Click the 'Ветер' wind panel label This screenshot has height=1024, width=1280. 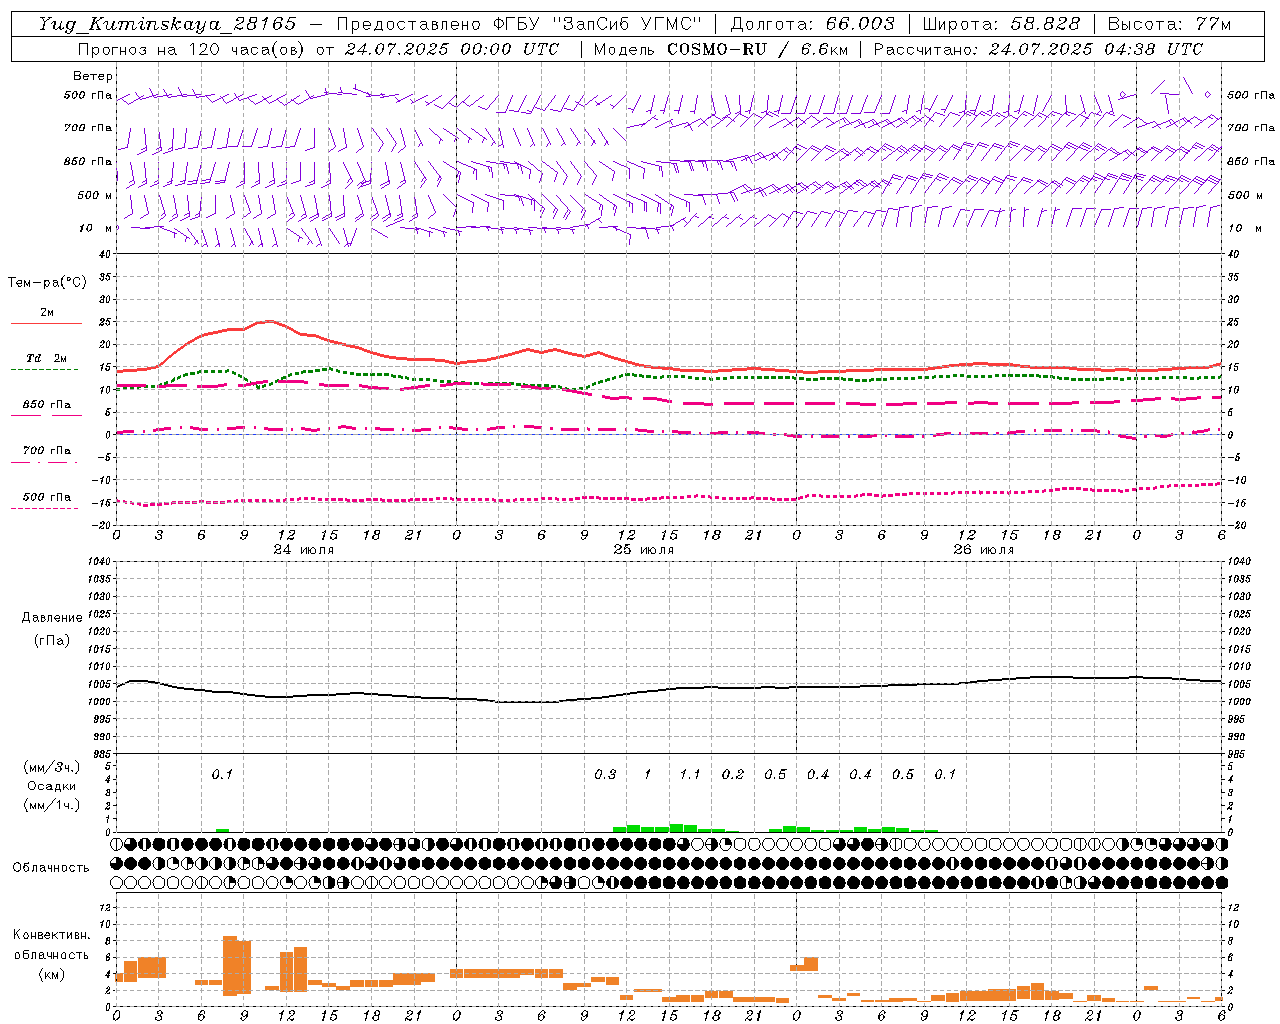coord(93,76)
